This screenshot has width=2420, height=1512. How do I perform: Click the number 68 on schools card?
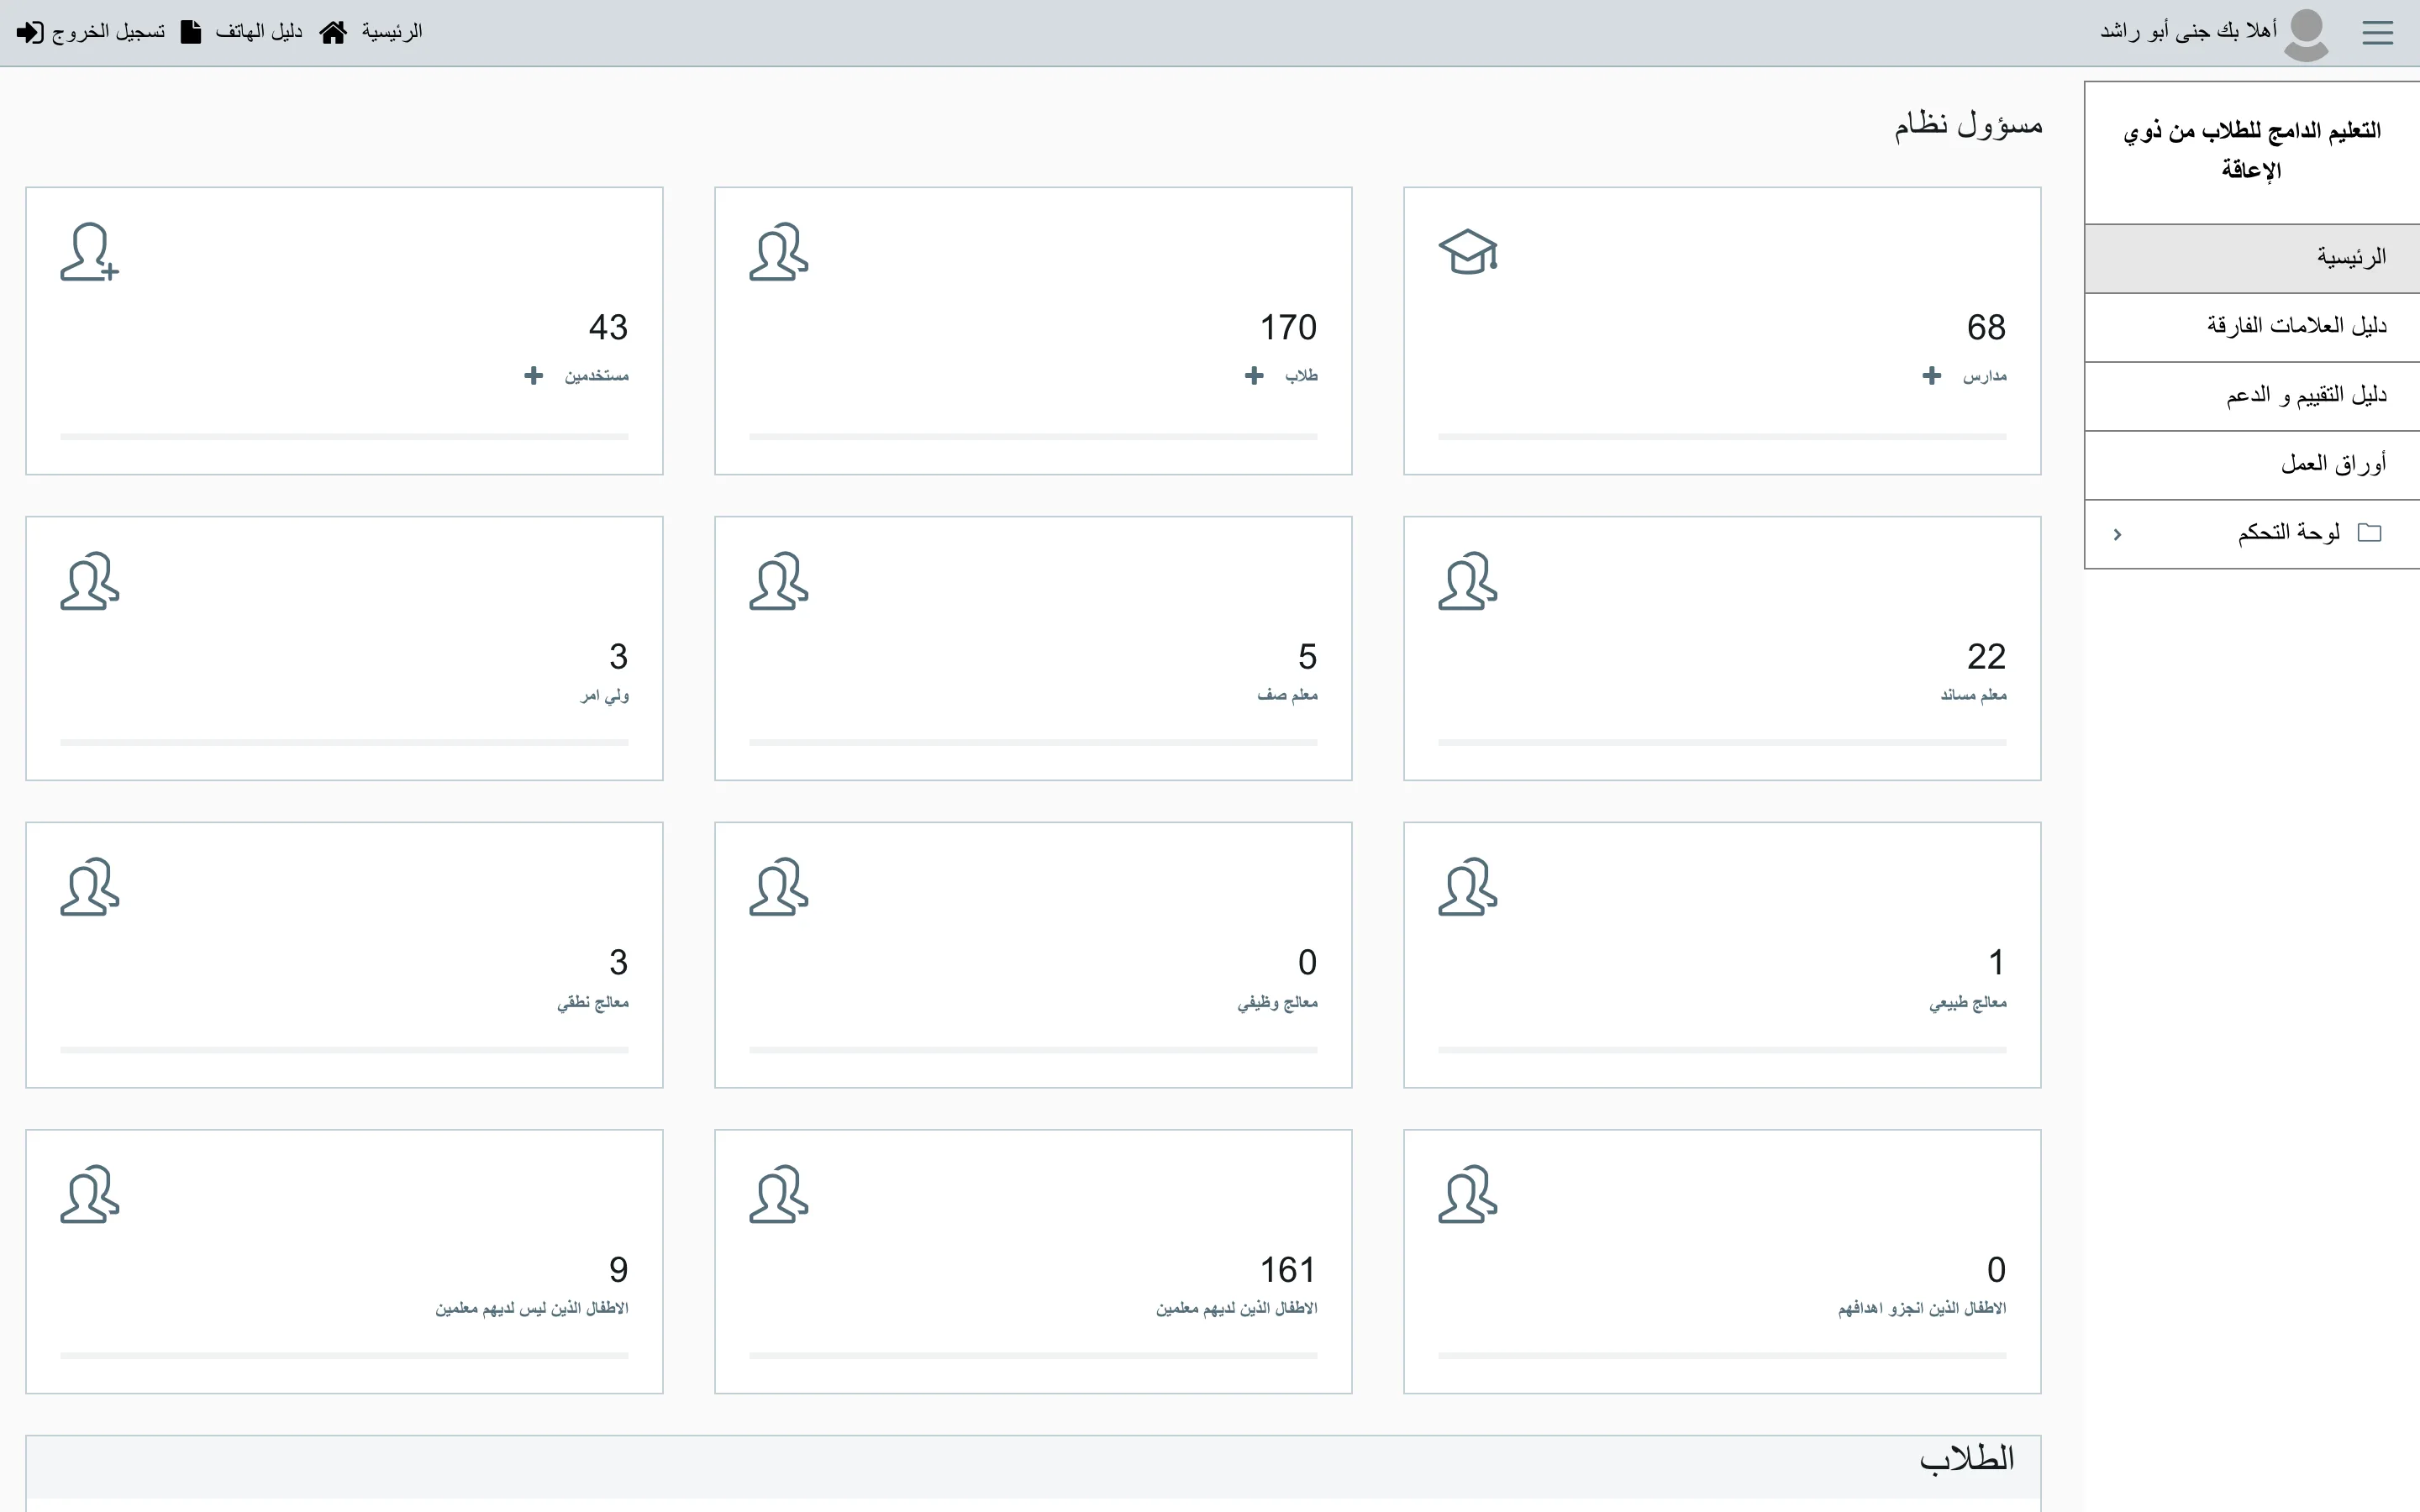point(1986,327)
